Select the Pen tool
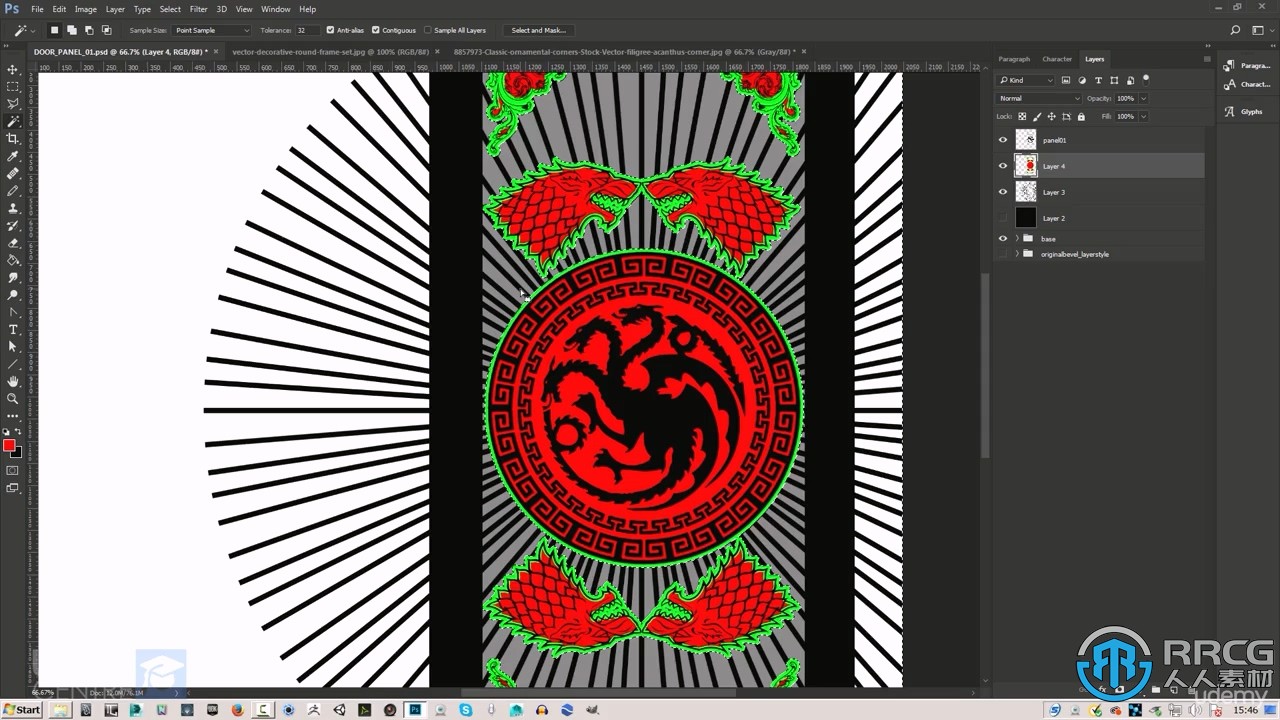This screenshot has height=720, width=1280. (x=13, y=312)
